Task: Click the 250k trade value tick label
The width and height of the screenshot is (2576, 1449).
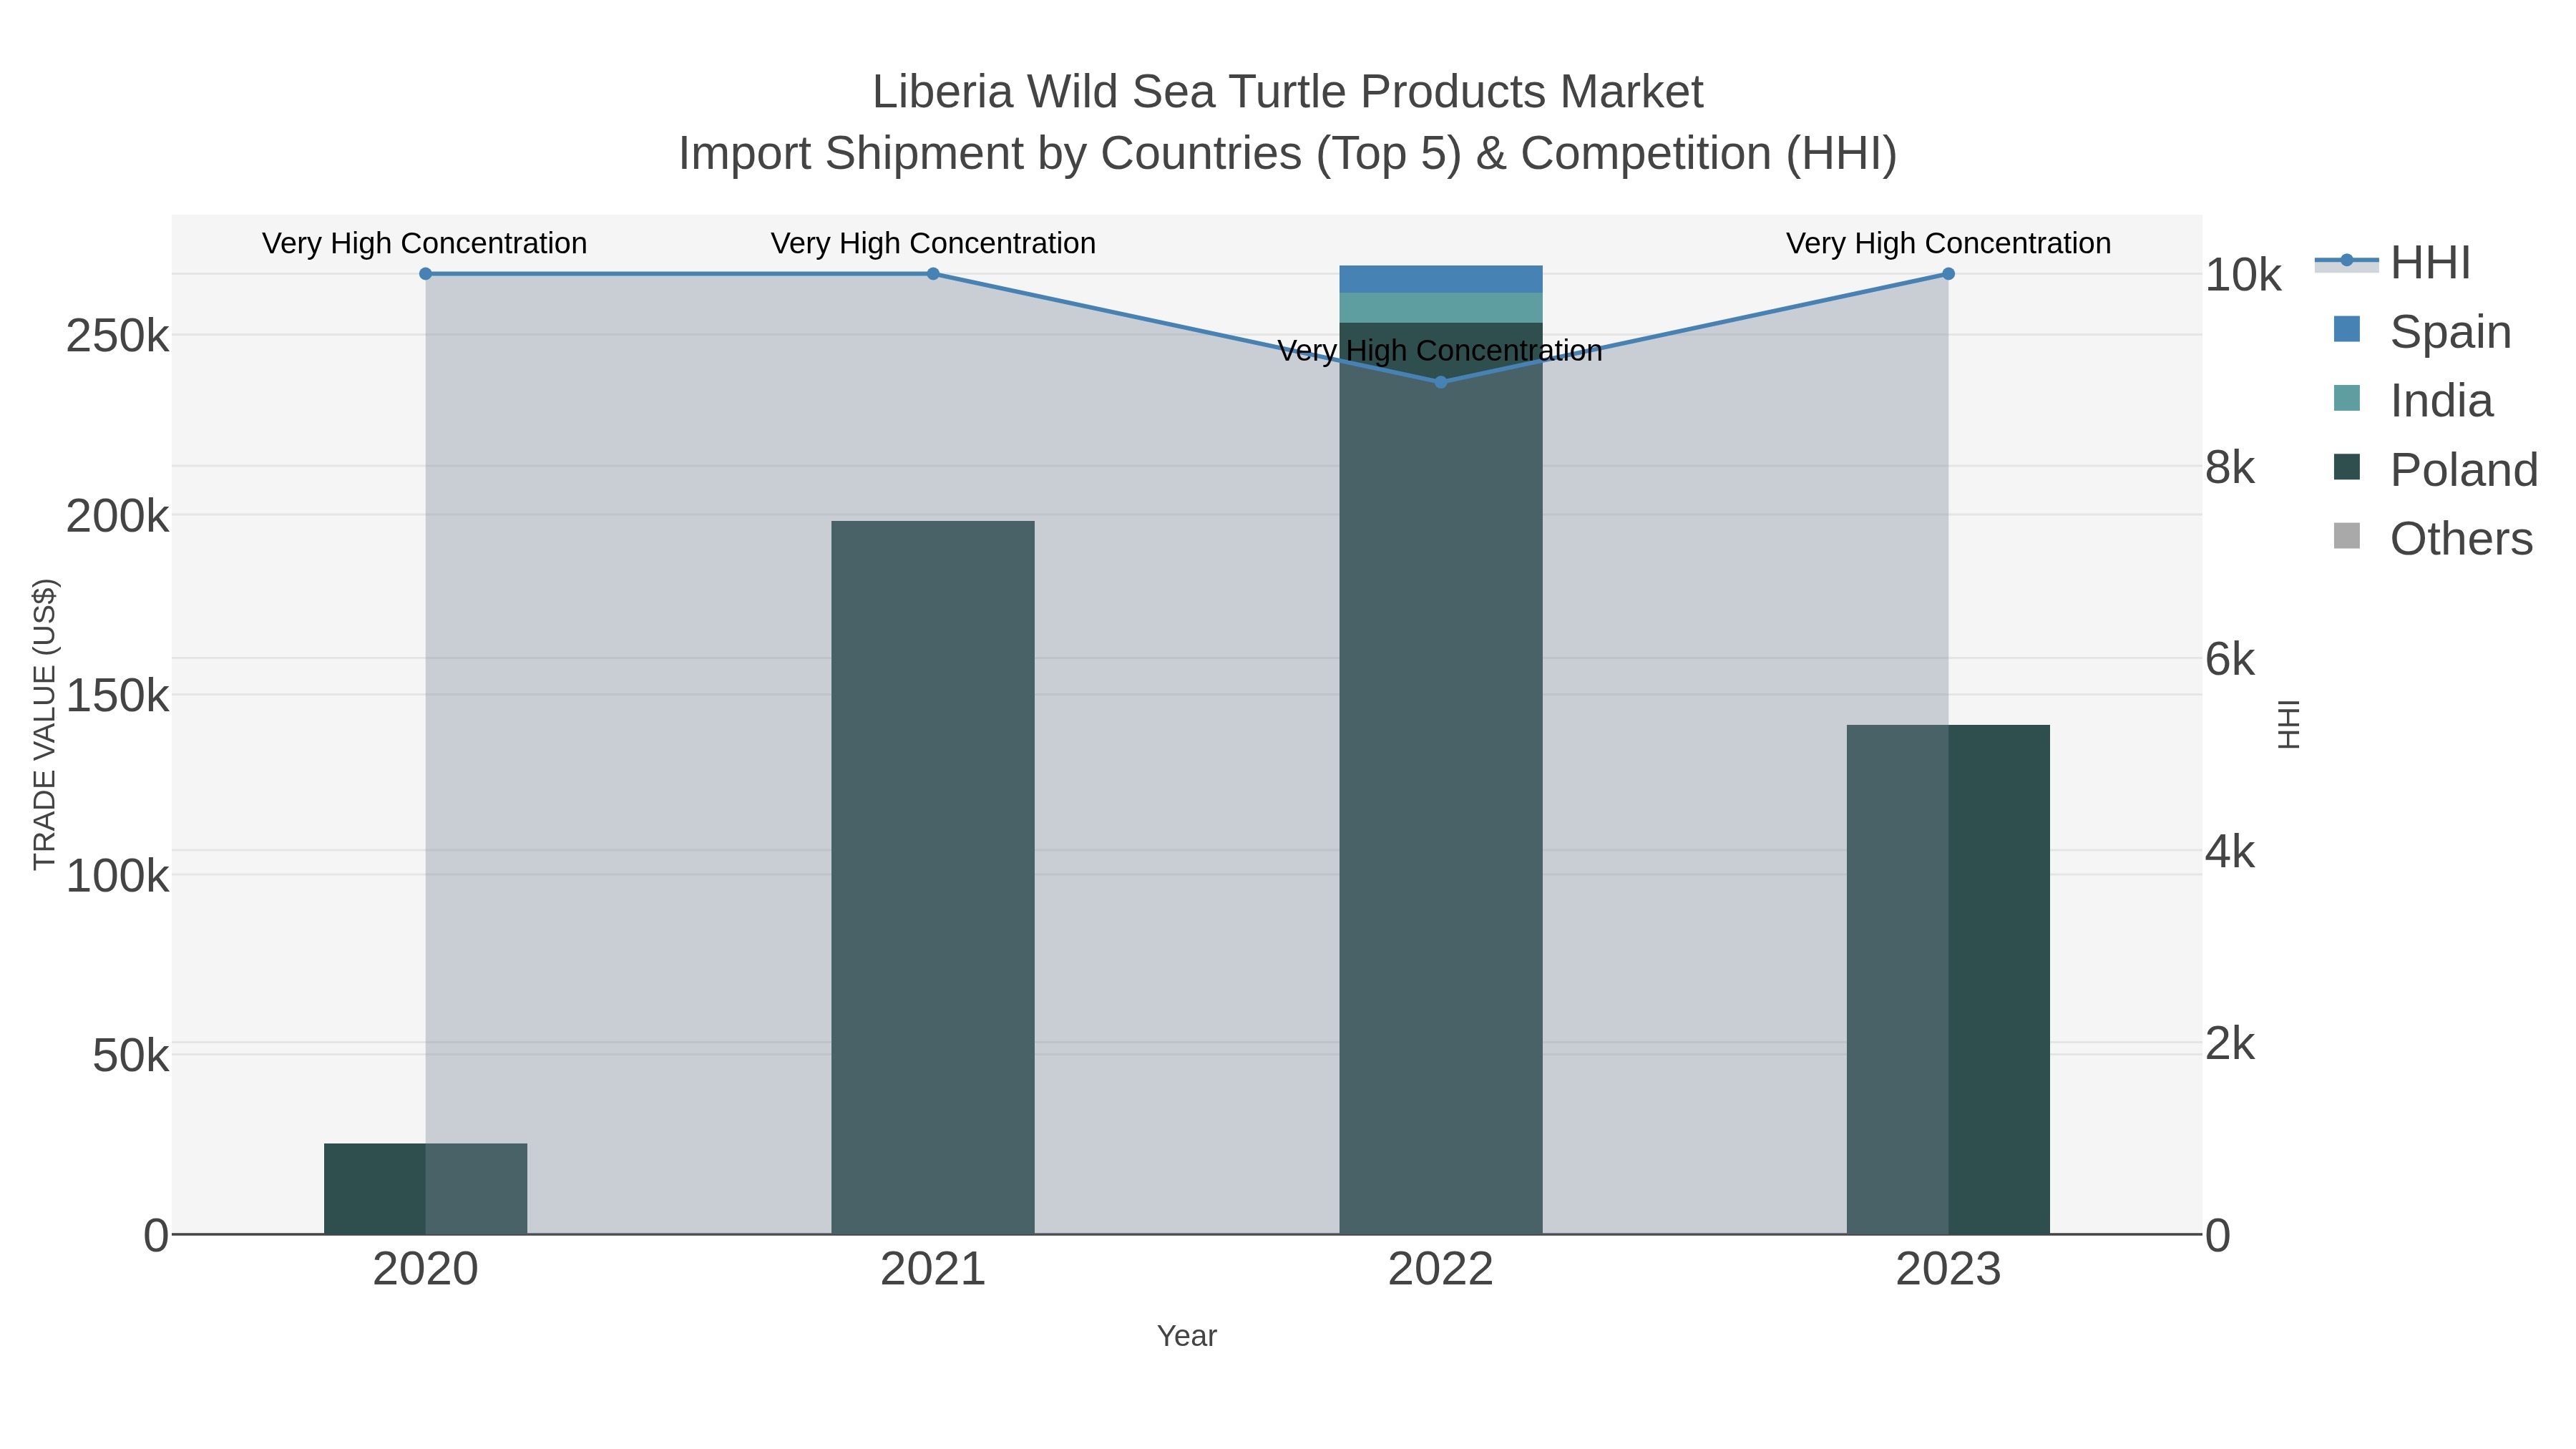Action: tap(117, 336)
